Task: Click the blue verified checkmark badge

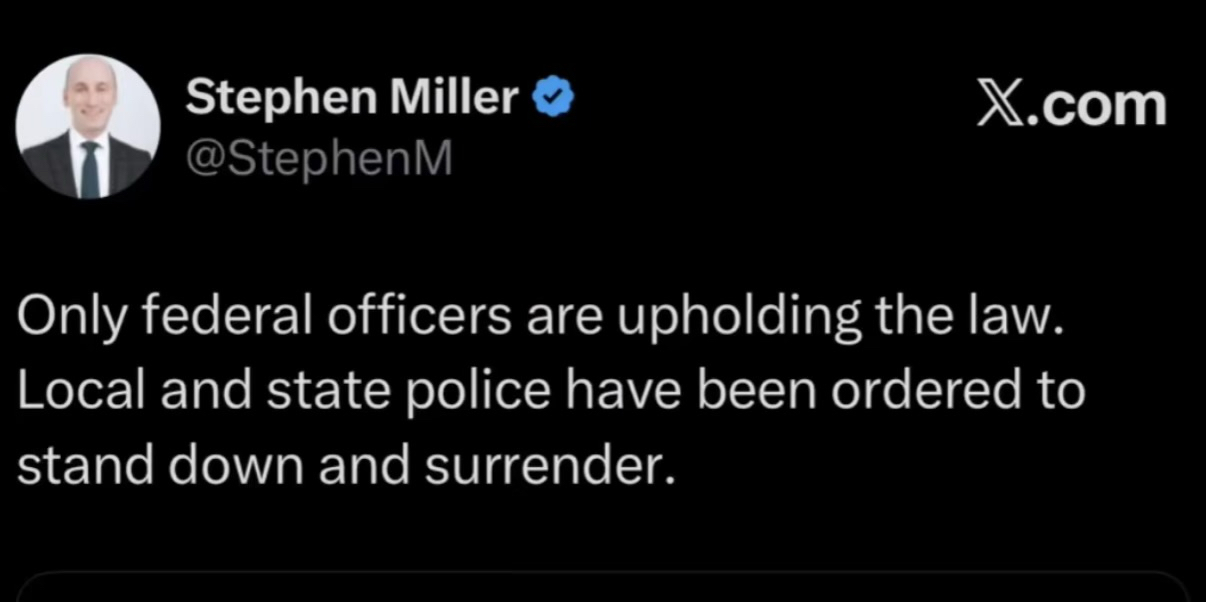Action: (x=553, y=97)
